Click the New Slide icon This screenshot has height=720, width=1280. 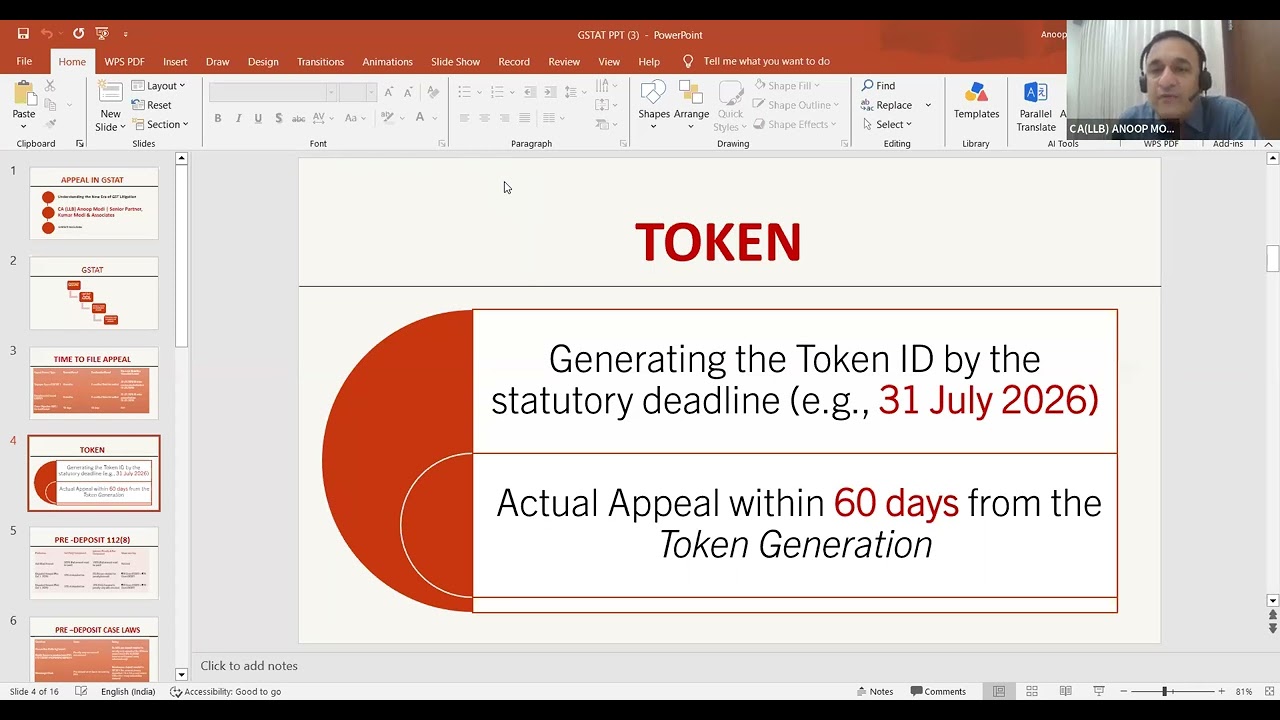(110, 92)
